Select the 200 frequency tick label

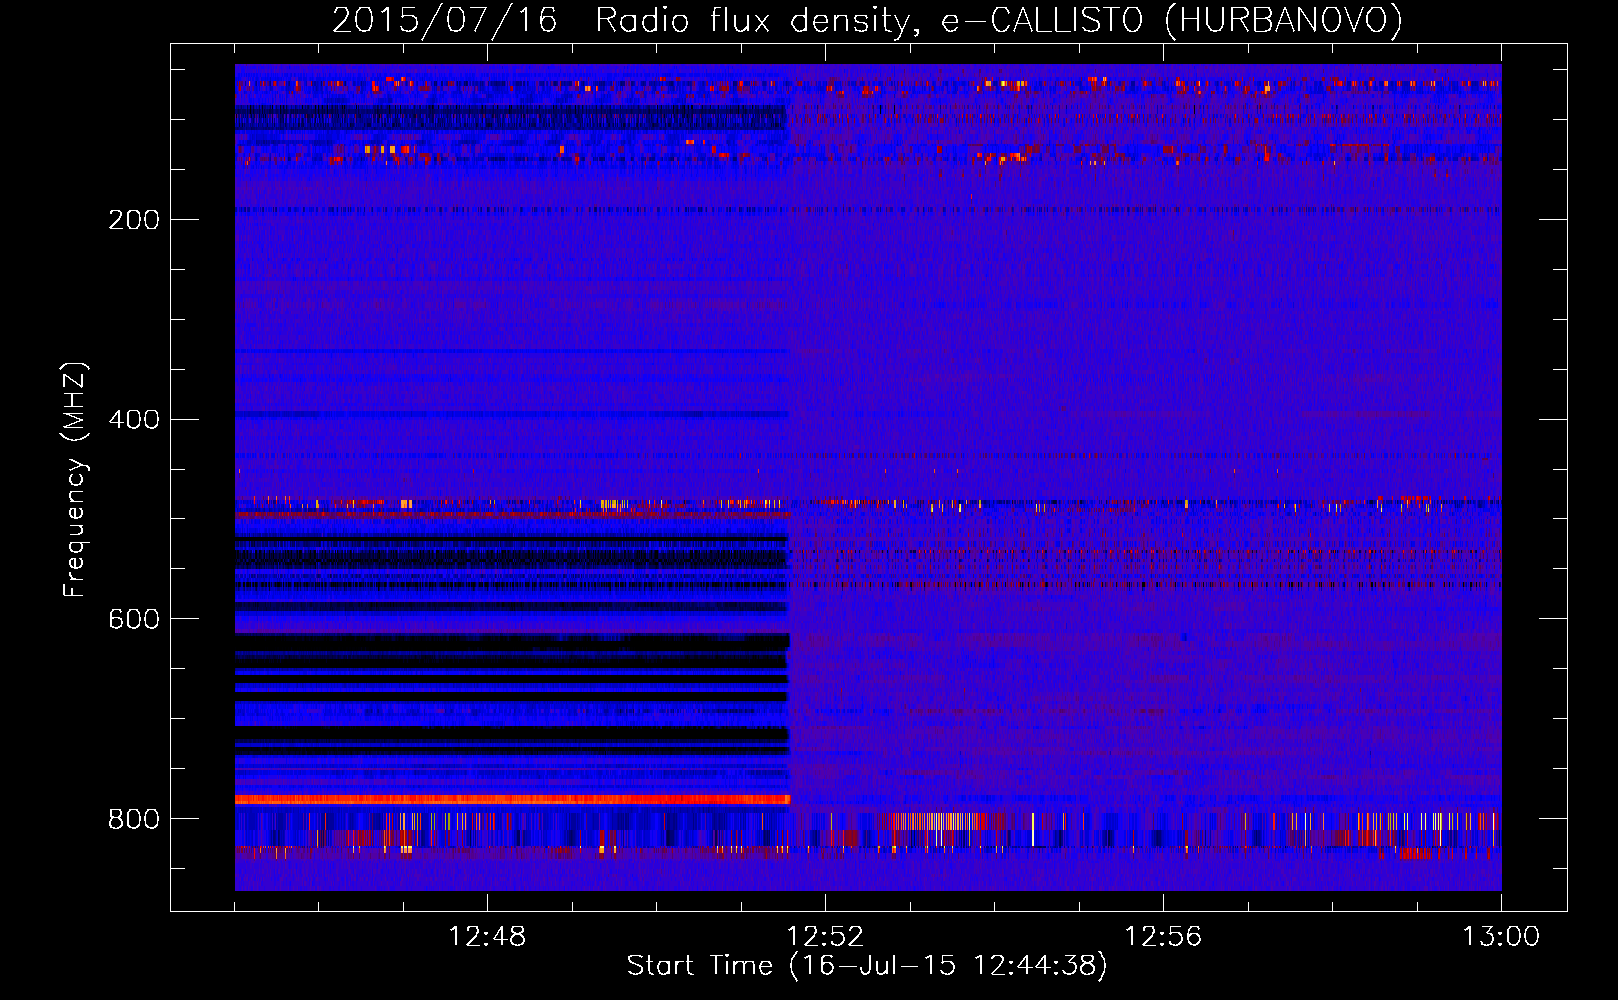(x=134, y=220)
